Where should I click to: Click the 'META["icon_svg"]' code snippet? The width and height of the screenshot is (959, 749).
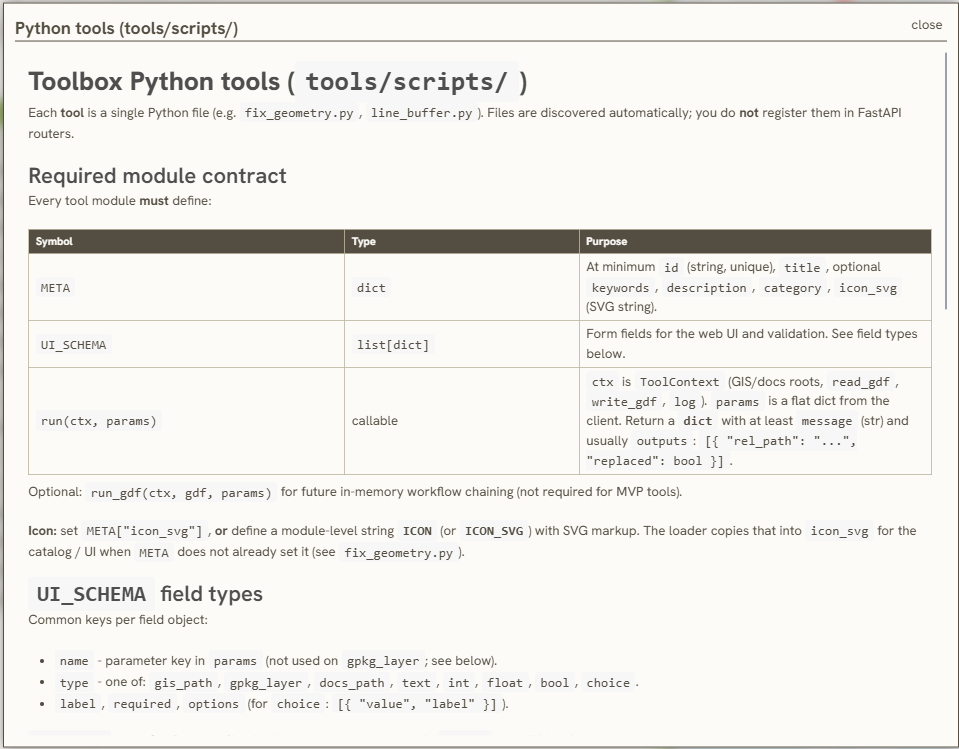click(144, 531)
